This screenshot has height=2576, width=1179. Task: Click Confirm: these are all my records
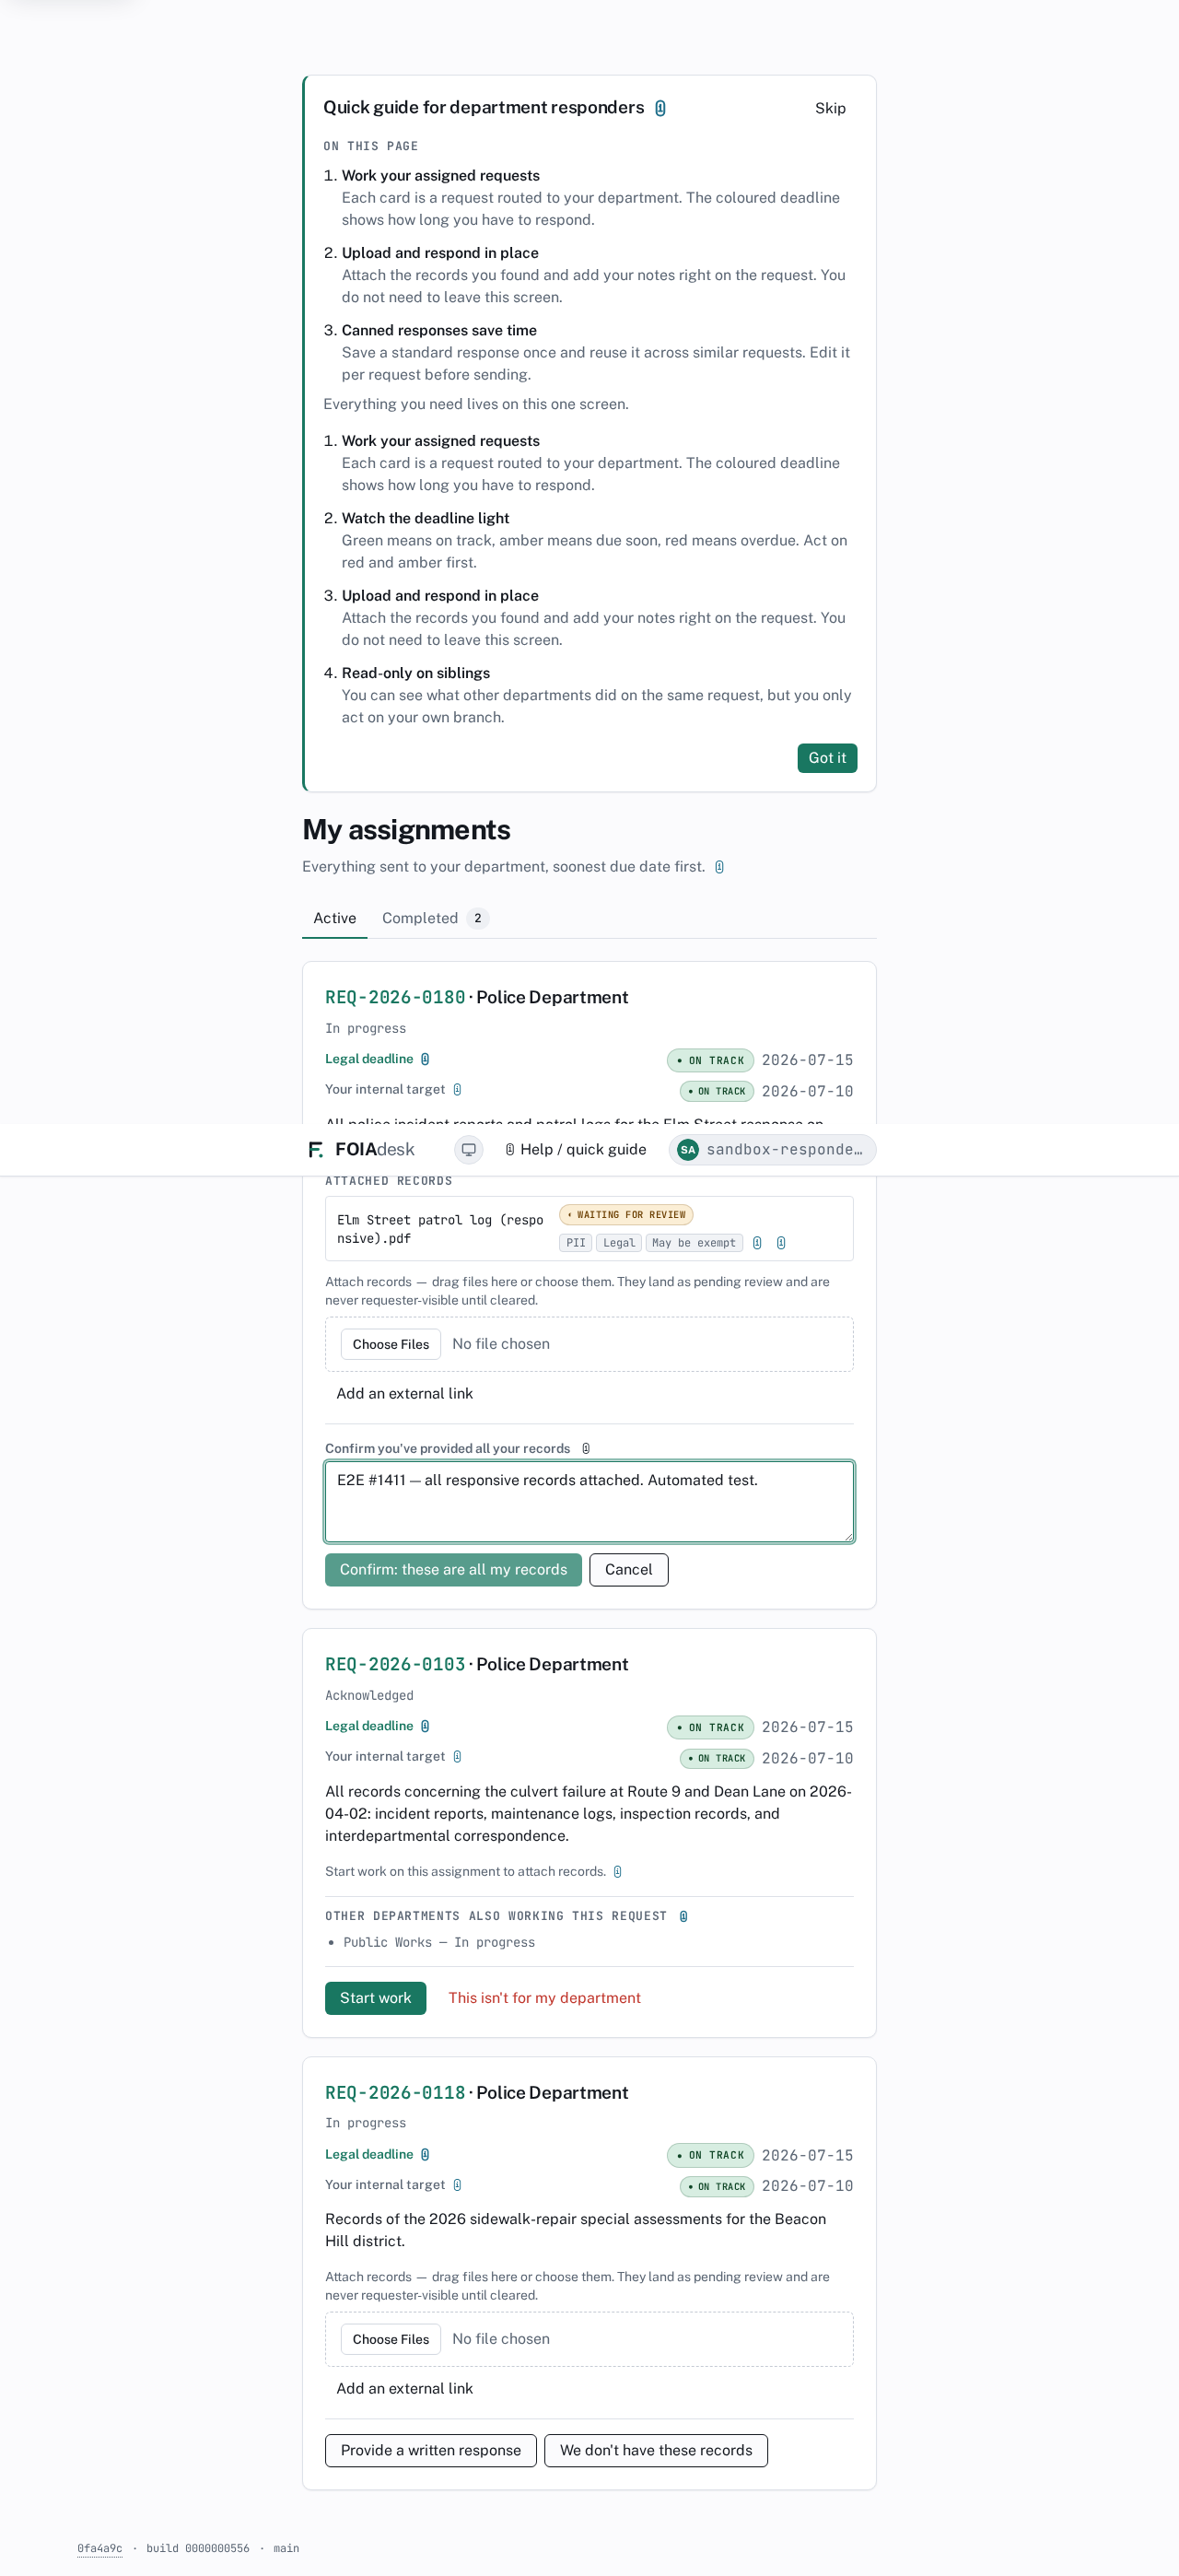coord(453,1569)
